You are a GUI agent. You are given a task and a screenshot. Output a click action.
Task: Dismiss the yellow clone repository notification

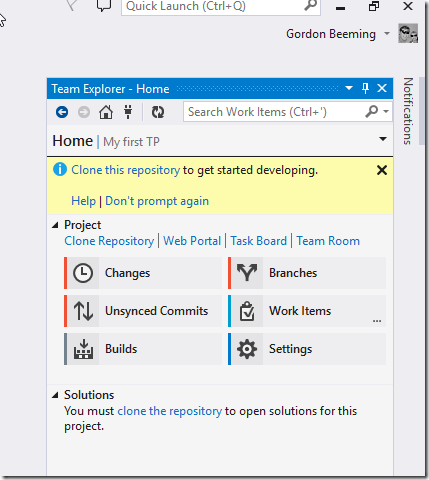pyautogui.click(x=382, y=170)
